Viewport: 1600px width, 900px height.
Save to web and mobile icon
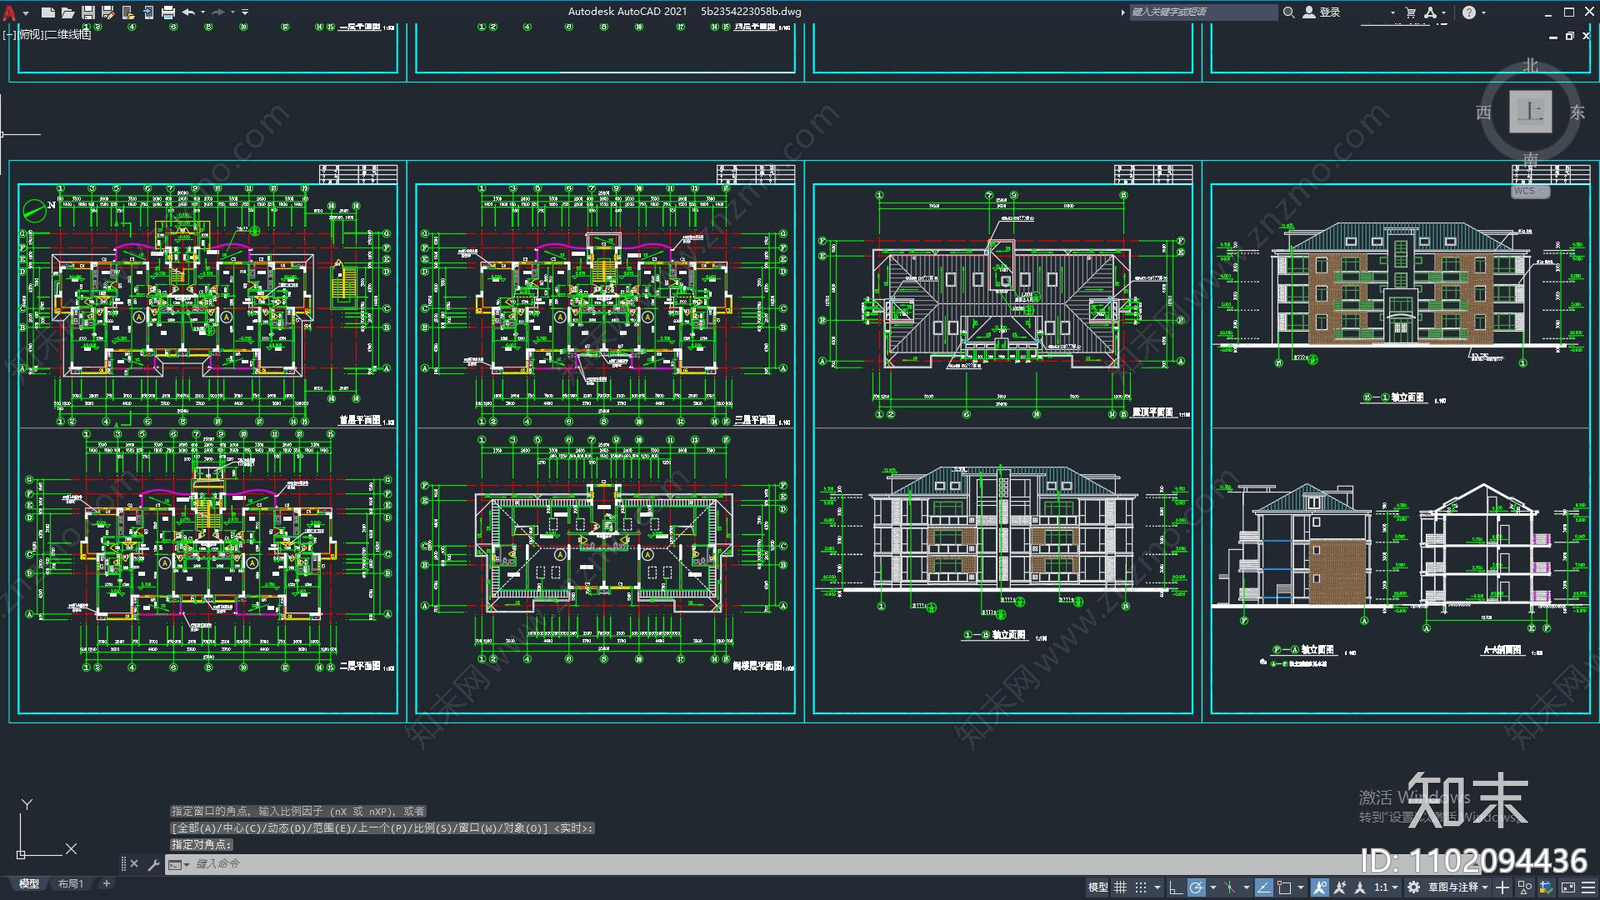click(148, 13)
